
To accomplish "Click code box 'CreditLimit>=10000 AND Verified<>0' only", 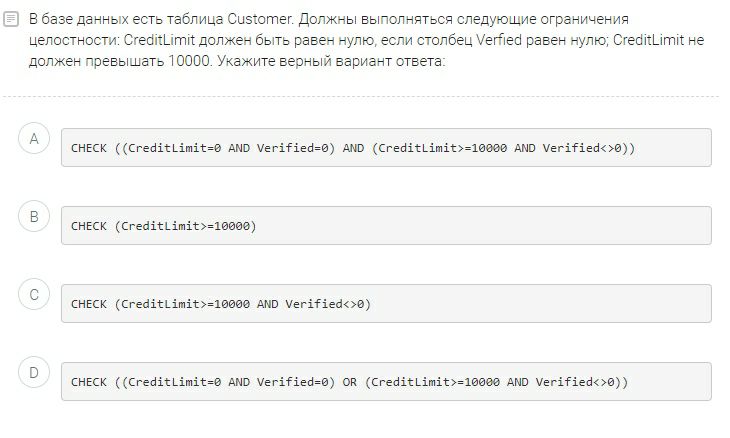I will [x=386, y=303].
